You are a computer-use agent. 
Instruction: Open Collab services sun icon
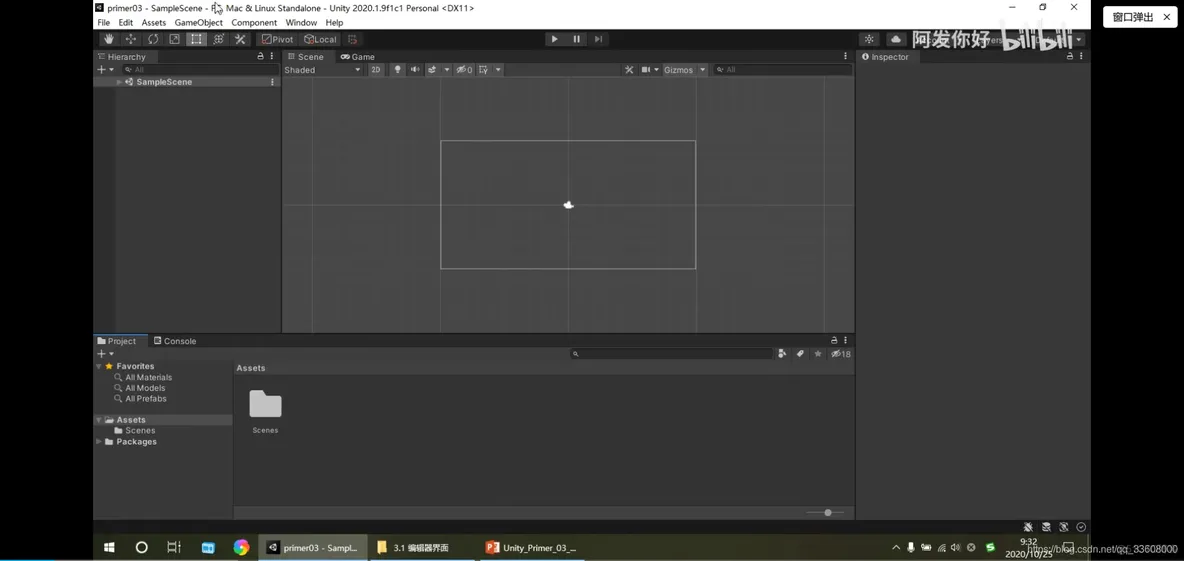pyautogui.click(x=869, y=39)
